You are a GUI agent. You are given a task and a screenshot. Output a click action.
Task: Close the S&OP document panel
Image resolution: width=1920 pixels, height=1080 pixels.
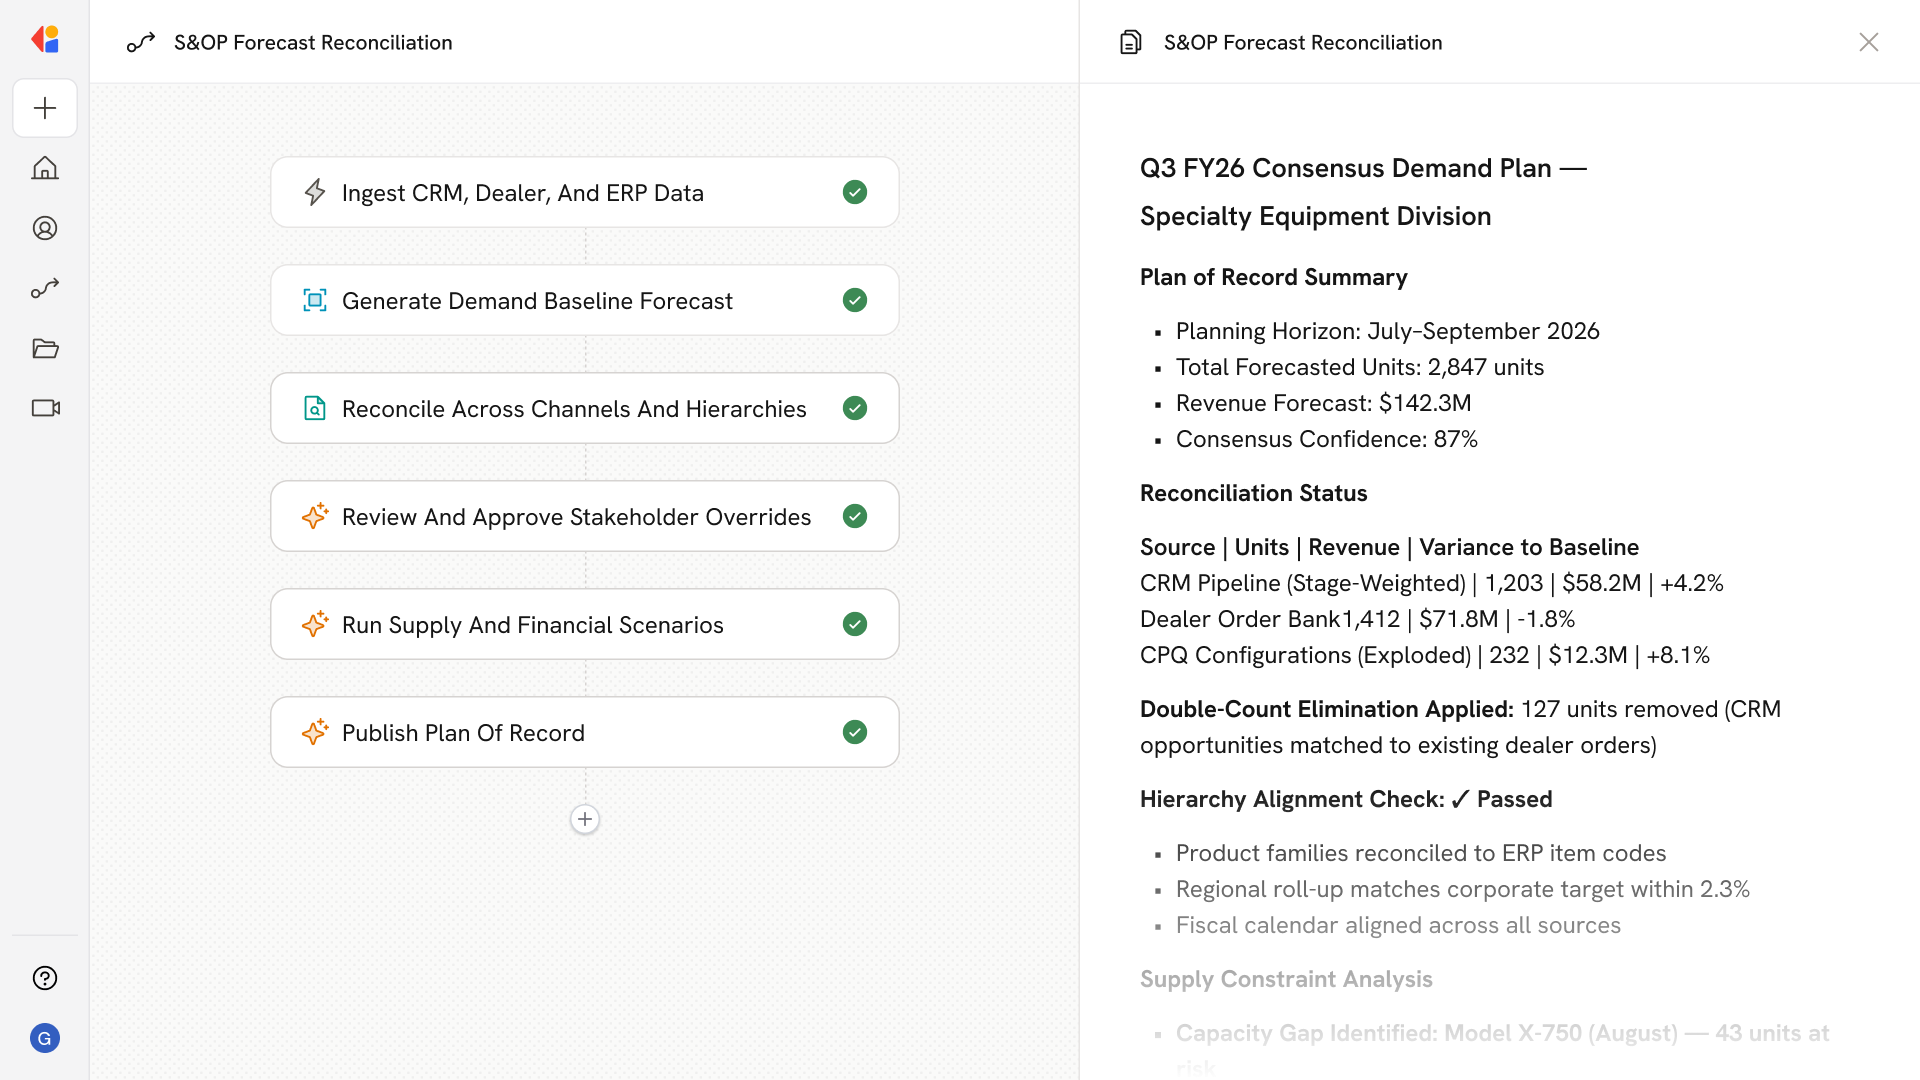tap(1868, 42)
